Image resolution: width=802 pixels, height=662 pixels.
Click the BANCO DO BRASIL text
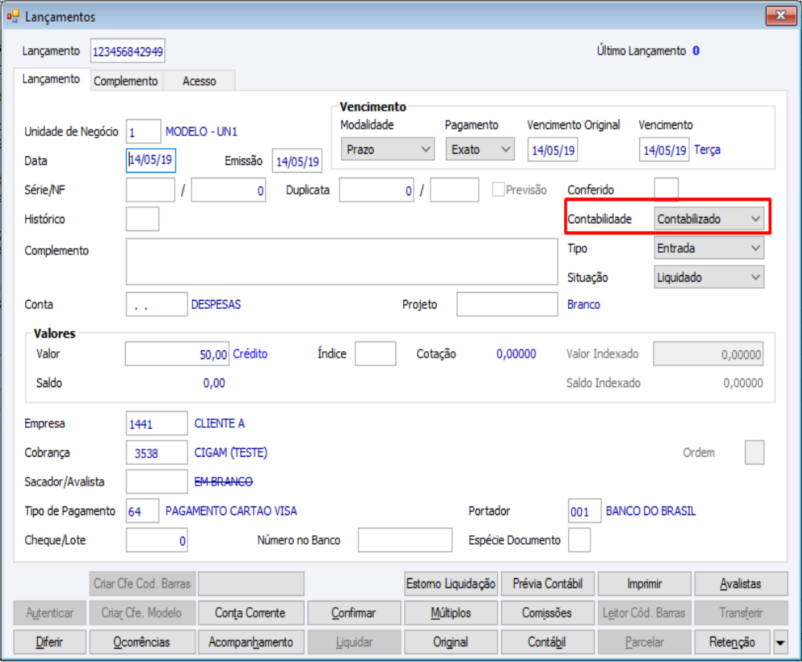tap(651, 511)
